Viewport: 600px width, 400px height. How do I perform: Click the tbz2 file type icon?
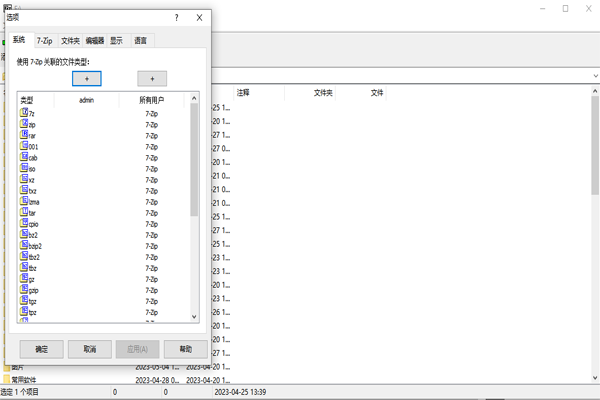(24, 256)
